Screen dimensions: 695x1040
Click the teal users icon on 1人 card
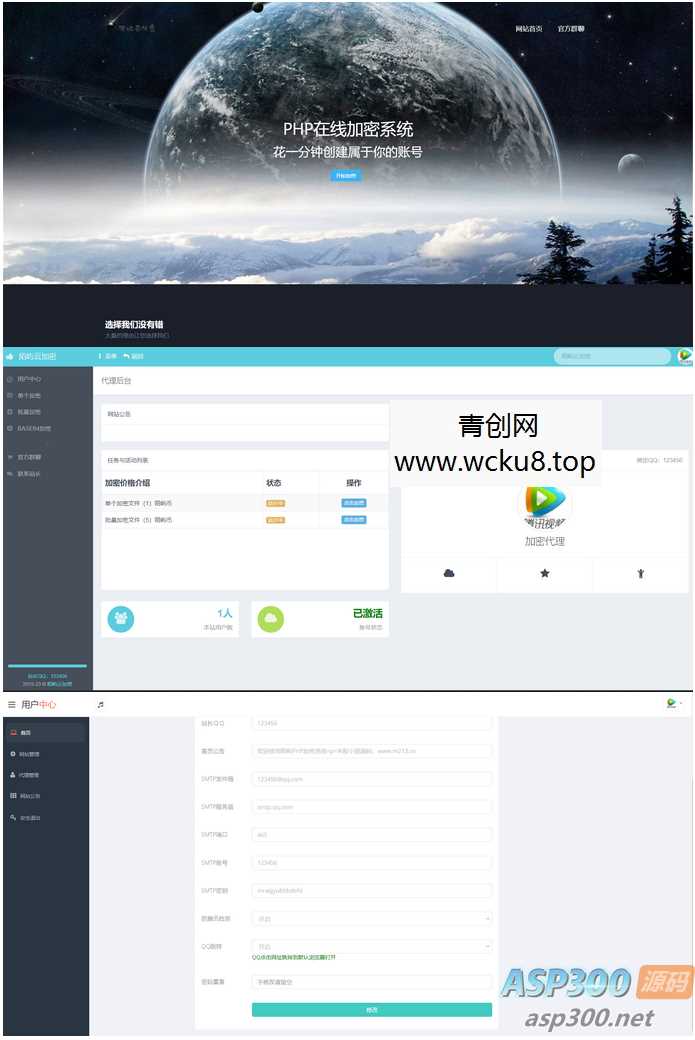point(121,619)
